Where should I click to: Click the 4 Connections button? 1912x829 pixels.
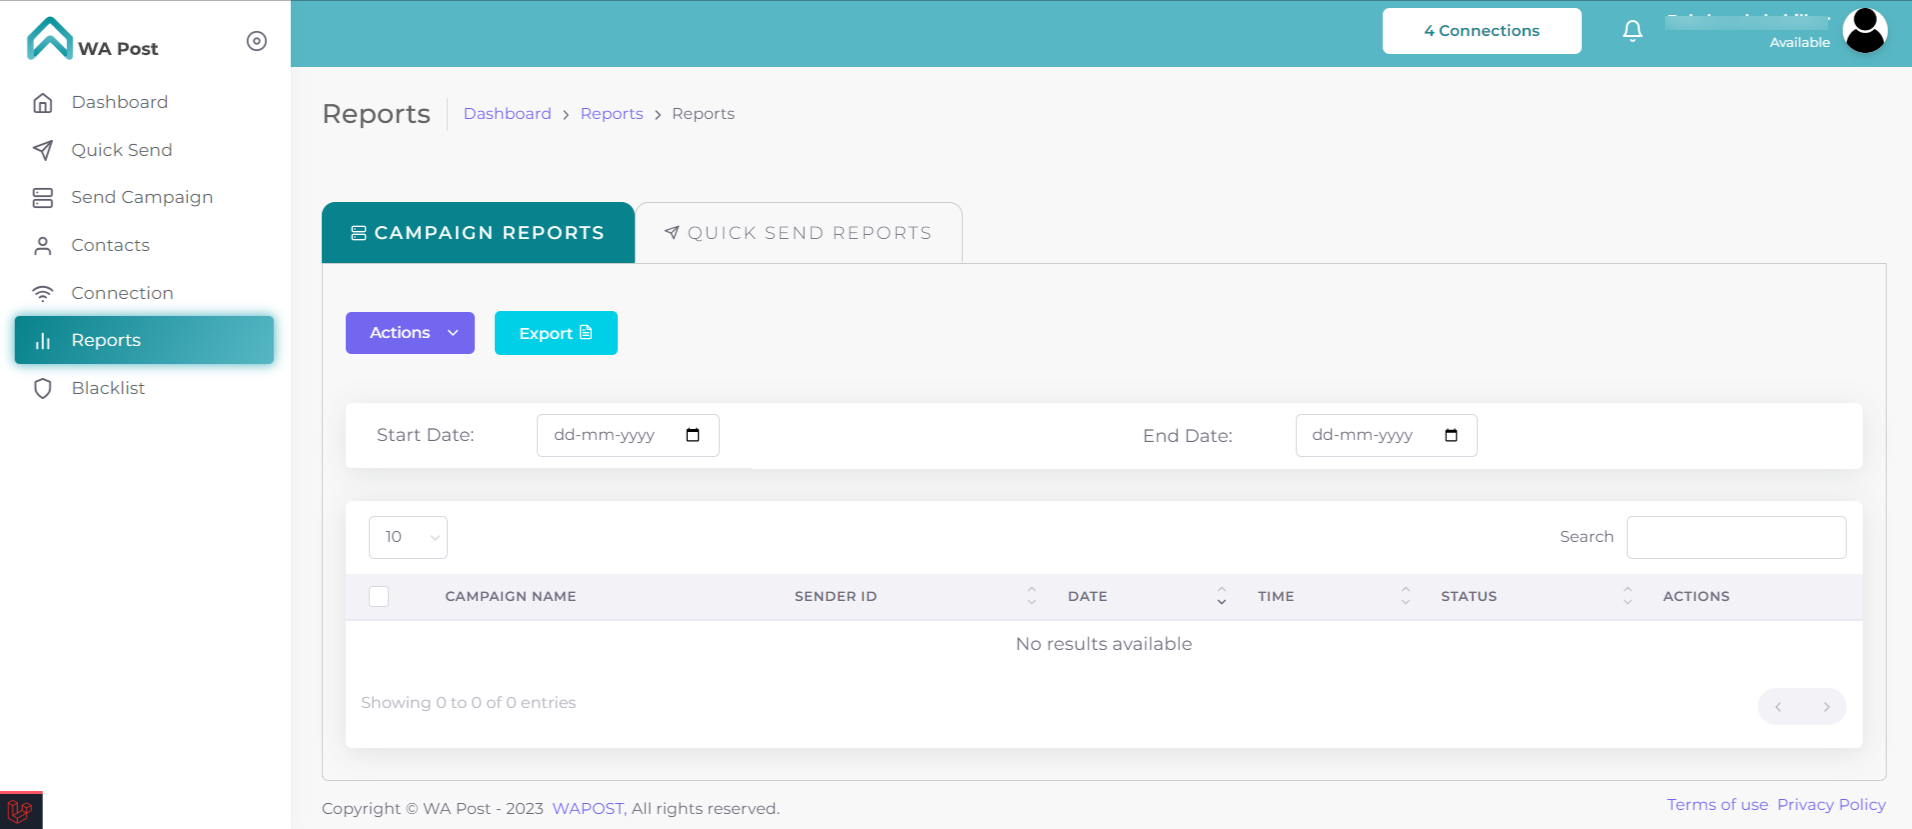[1481, 31]
